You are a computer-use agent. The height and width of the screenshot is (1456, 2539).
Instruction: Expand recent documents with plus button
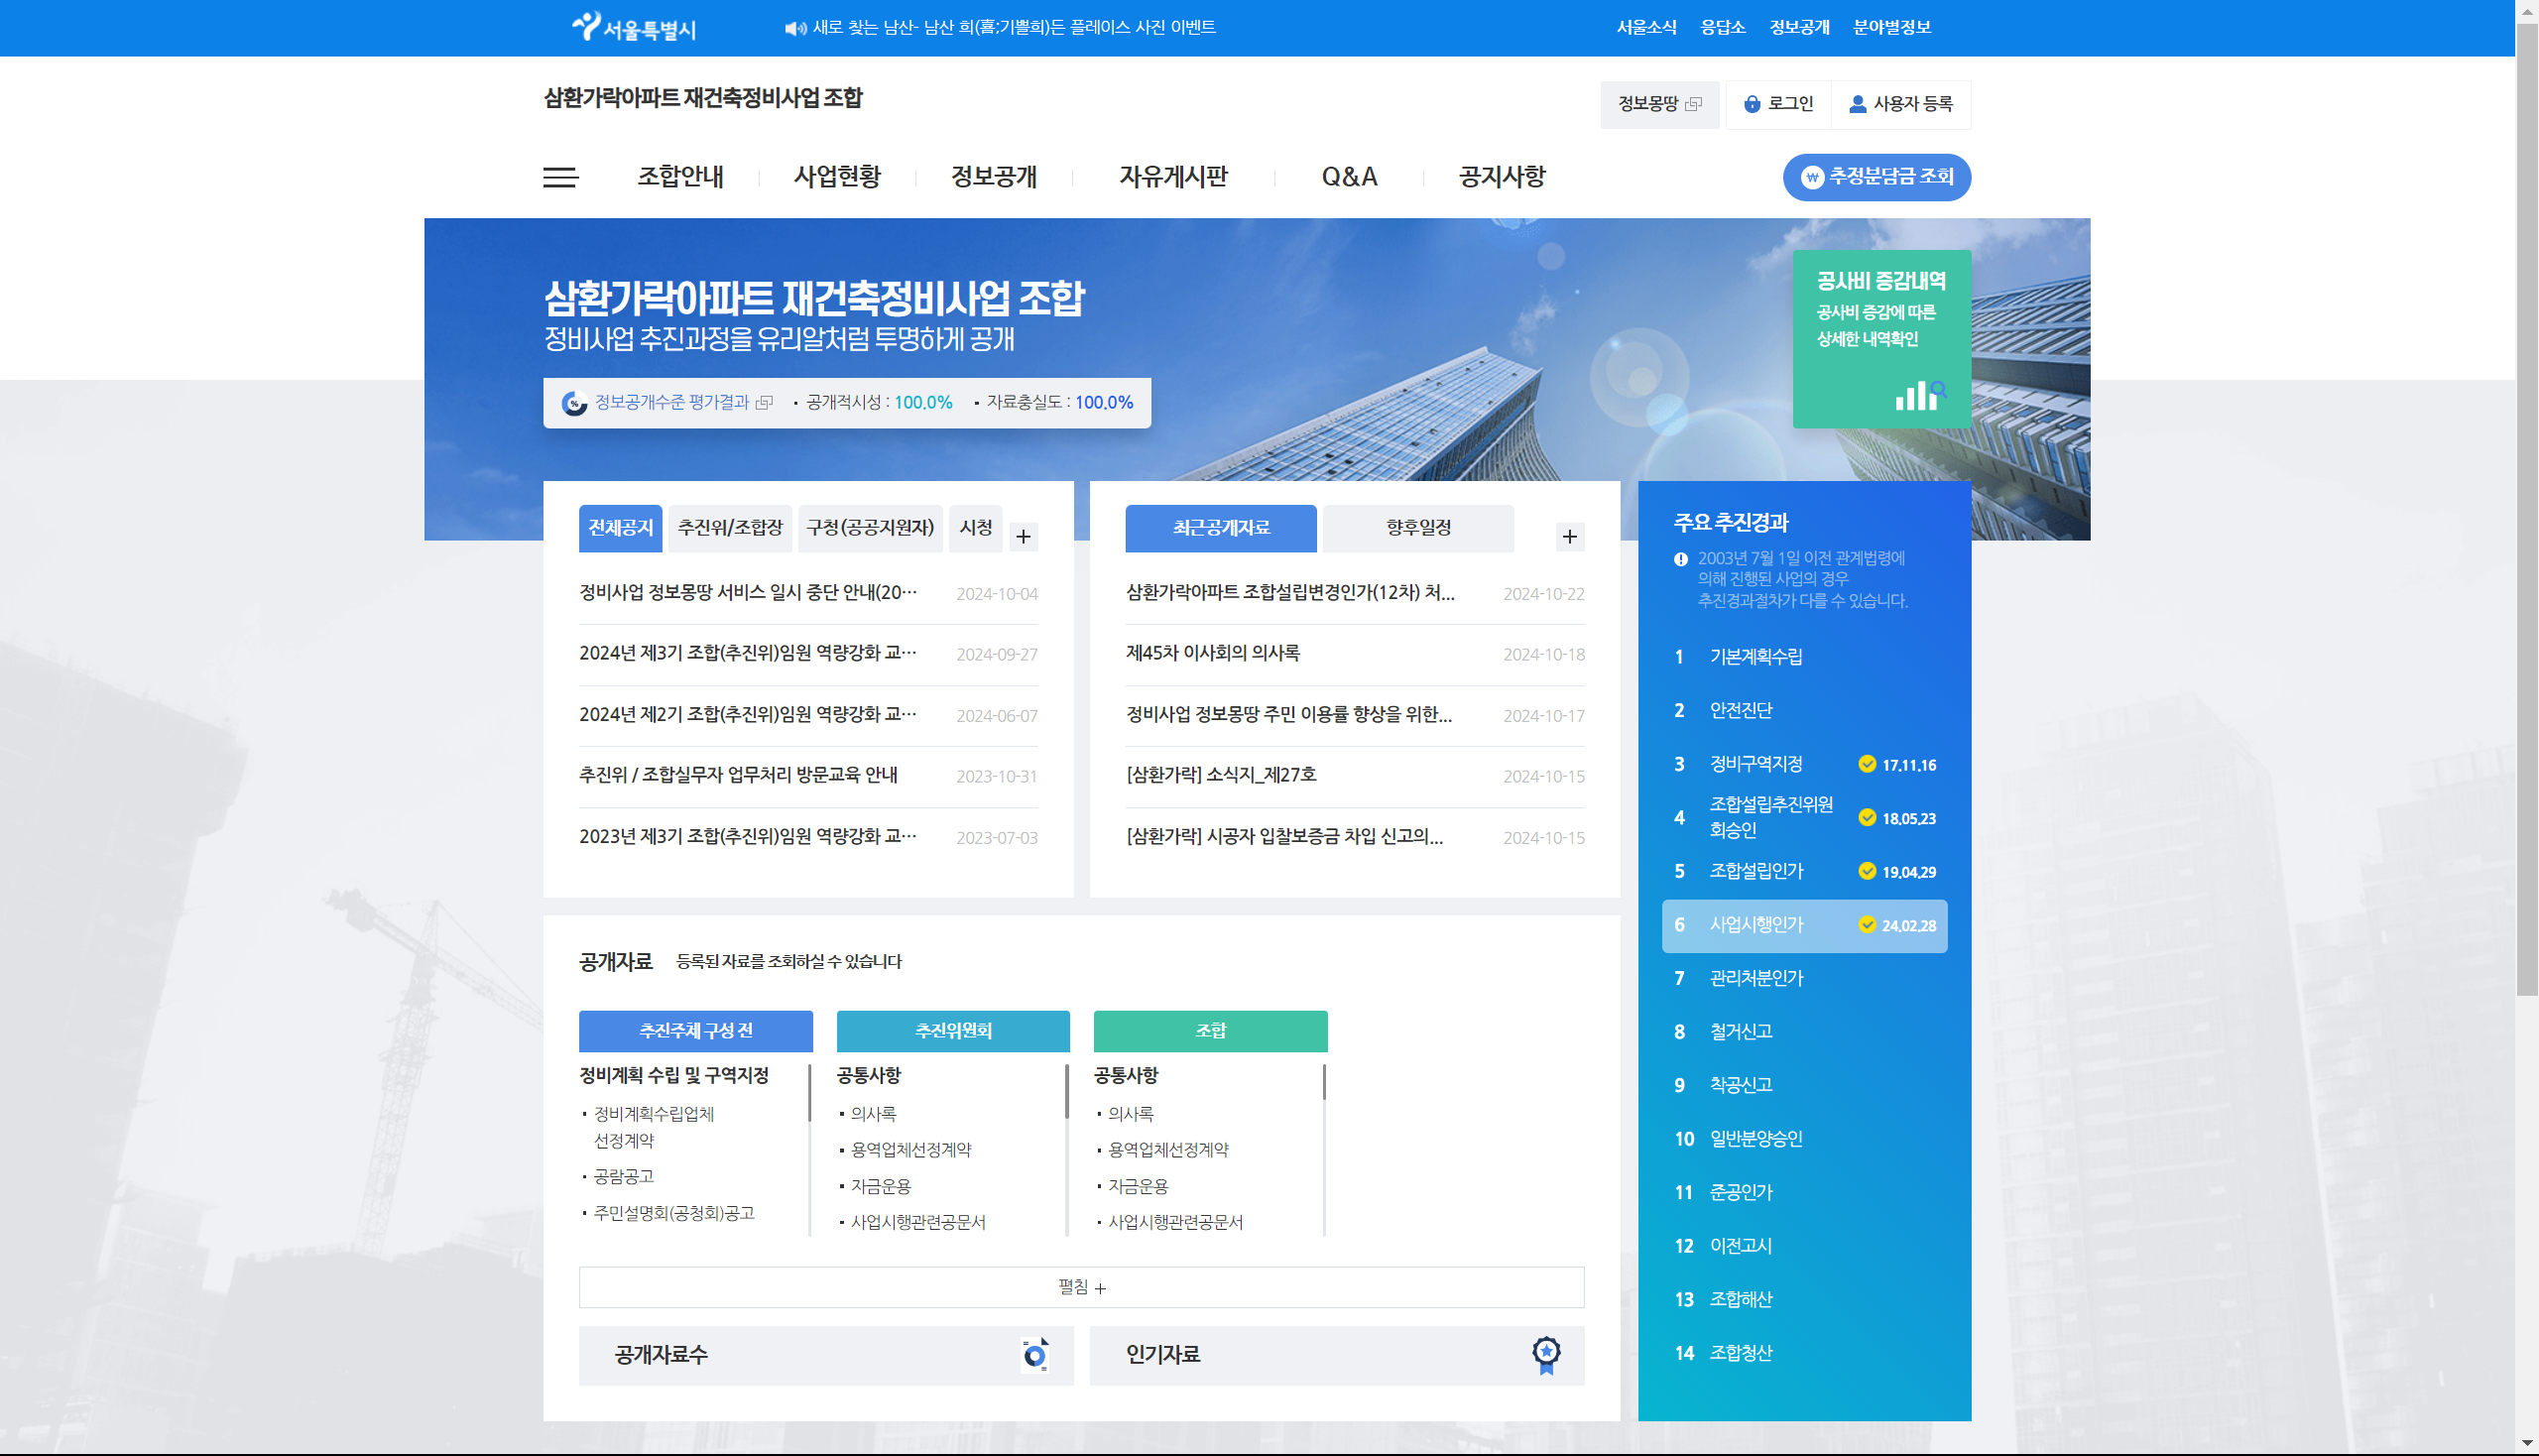point(1569,537)
